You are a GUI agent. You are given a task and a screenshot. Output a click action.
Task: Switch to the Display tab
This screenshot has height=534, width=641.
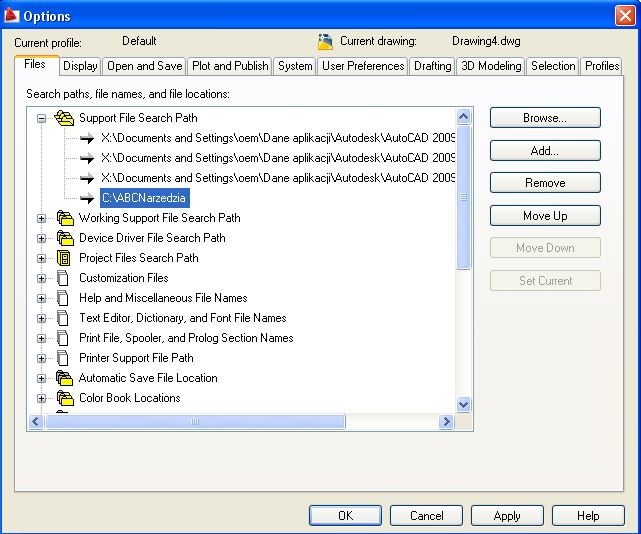point(80,66)
